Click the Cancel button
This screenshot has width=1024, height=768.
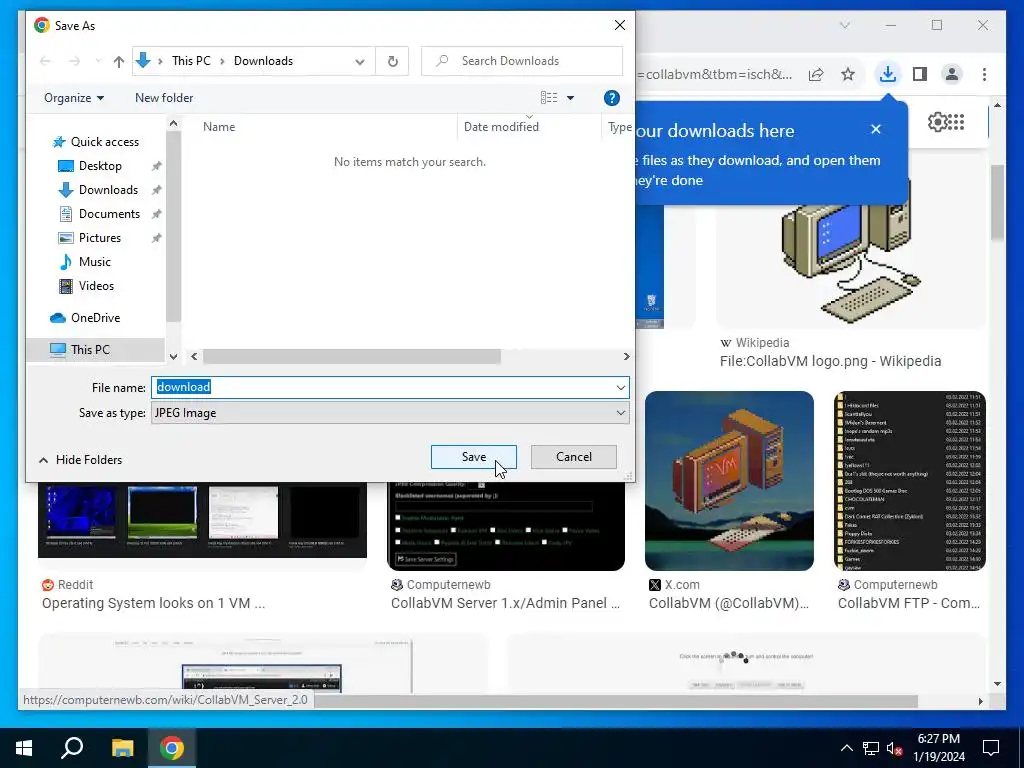tap(573, 457)
